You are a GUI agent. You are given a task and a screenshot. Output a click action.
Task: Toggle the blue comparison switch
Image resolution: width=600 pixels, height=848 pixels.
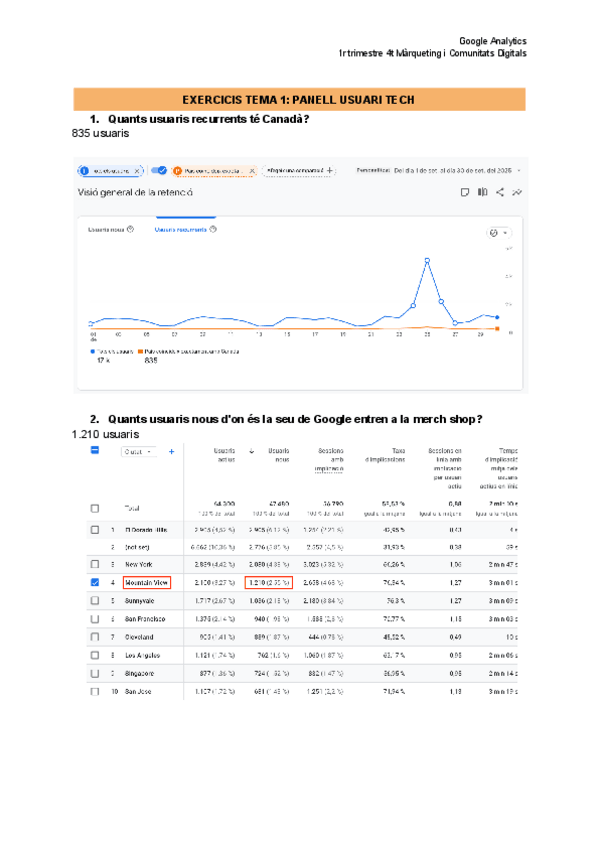pyautogui.click(x=159, y=171)
